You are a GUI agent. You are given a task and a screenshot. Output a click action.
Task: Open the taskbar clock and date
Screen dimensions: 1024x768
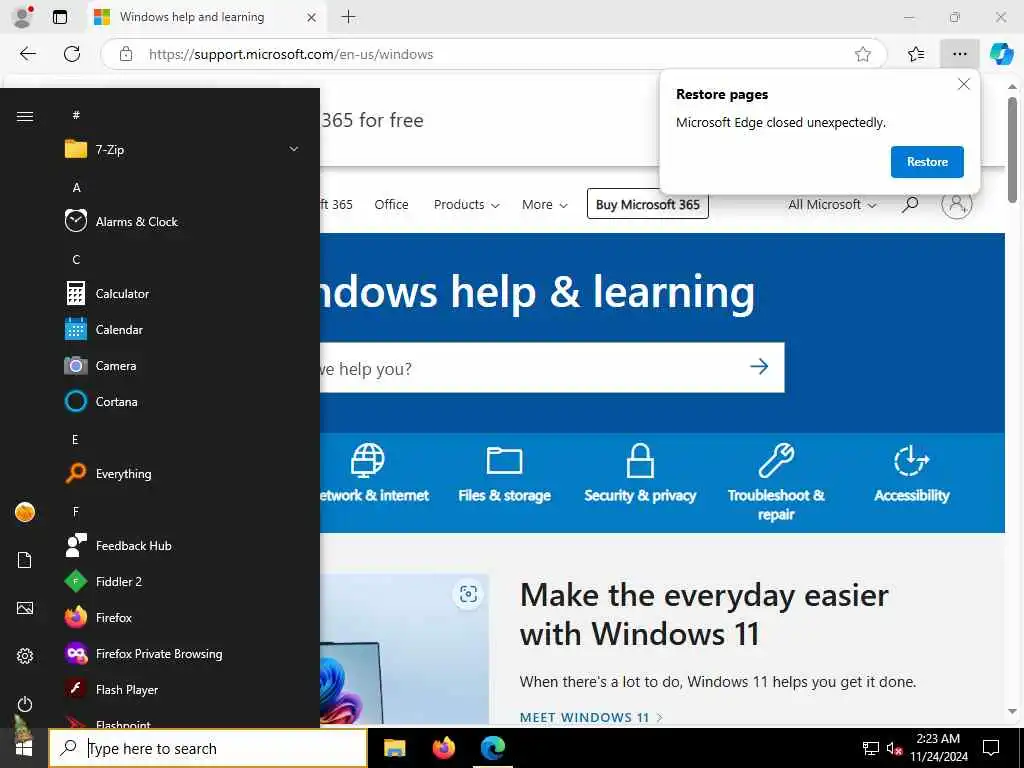[x=938, y=748]
